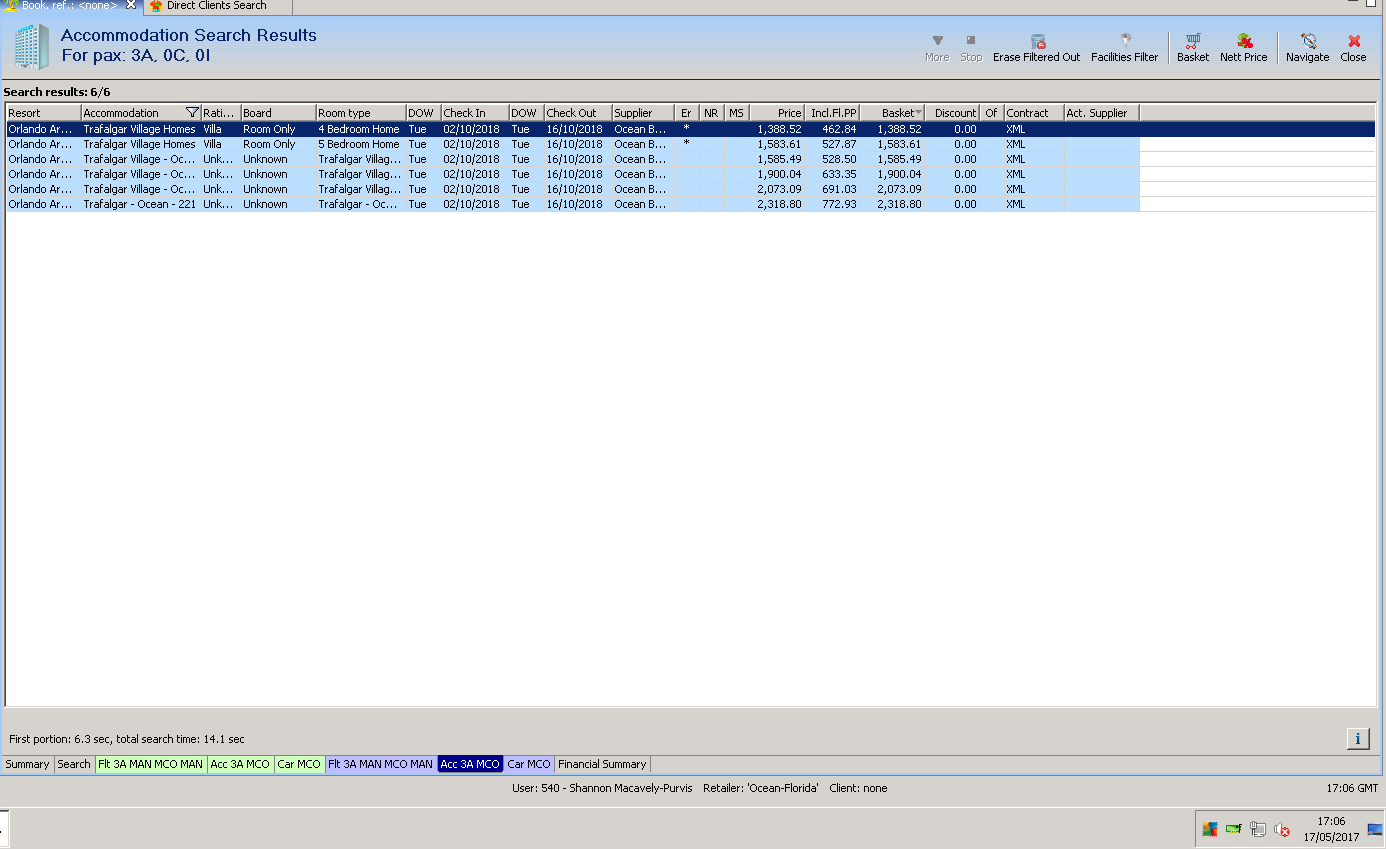Image resolution: width=1386 pixels, height=849 pixels.
Task: Click the muted volume tray icon
Action: tap(1282, 829)
